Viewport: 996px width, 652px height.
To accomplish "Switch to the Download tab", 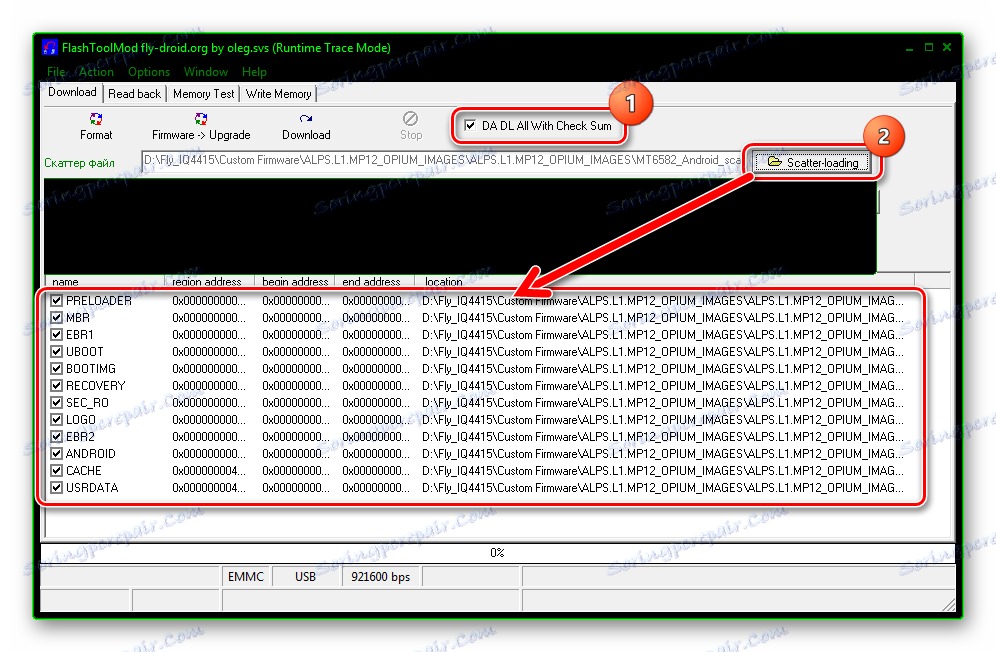I will click(72, 92).
